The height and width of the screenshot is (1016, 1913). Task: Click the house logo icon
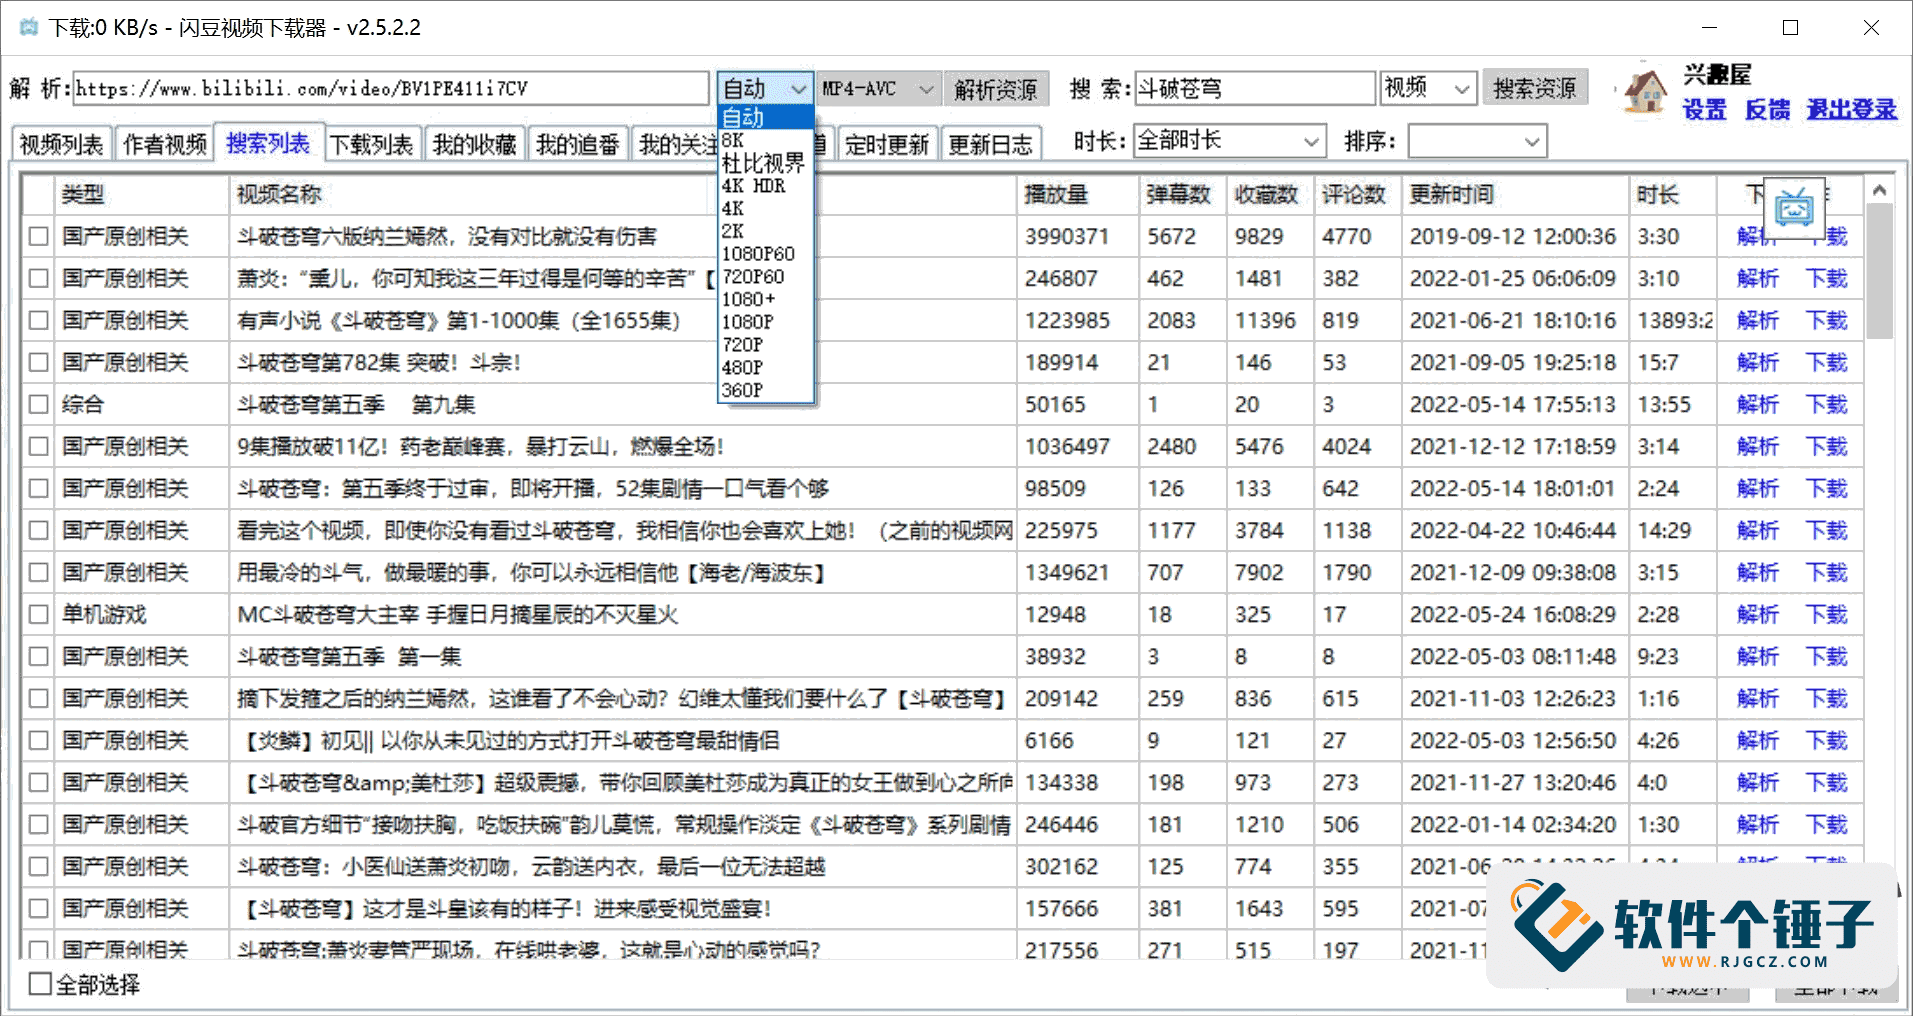tap(1645, 90)
